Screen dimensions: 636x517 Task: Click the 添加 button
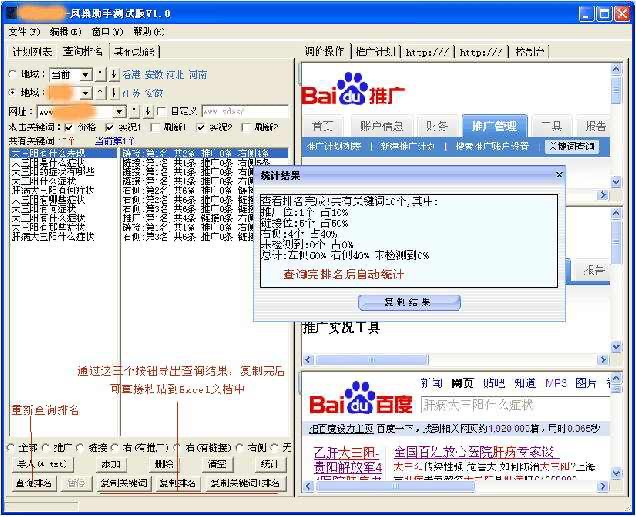pyautogui.click(x=111, y=464)
